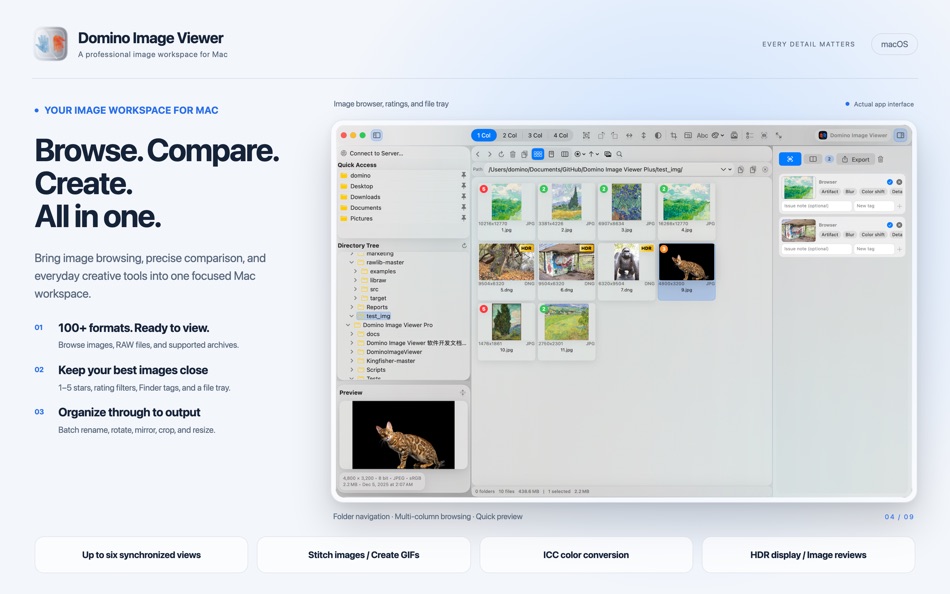Go forward with the right arrow

pos(490,154)
